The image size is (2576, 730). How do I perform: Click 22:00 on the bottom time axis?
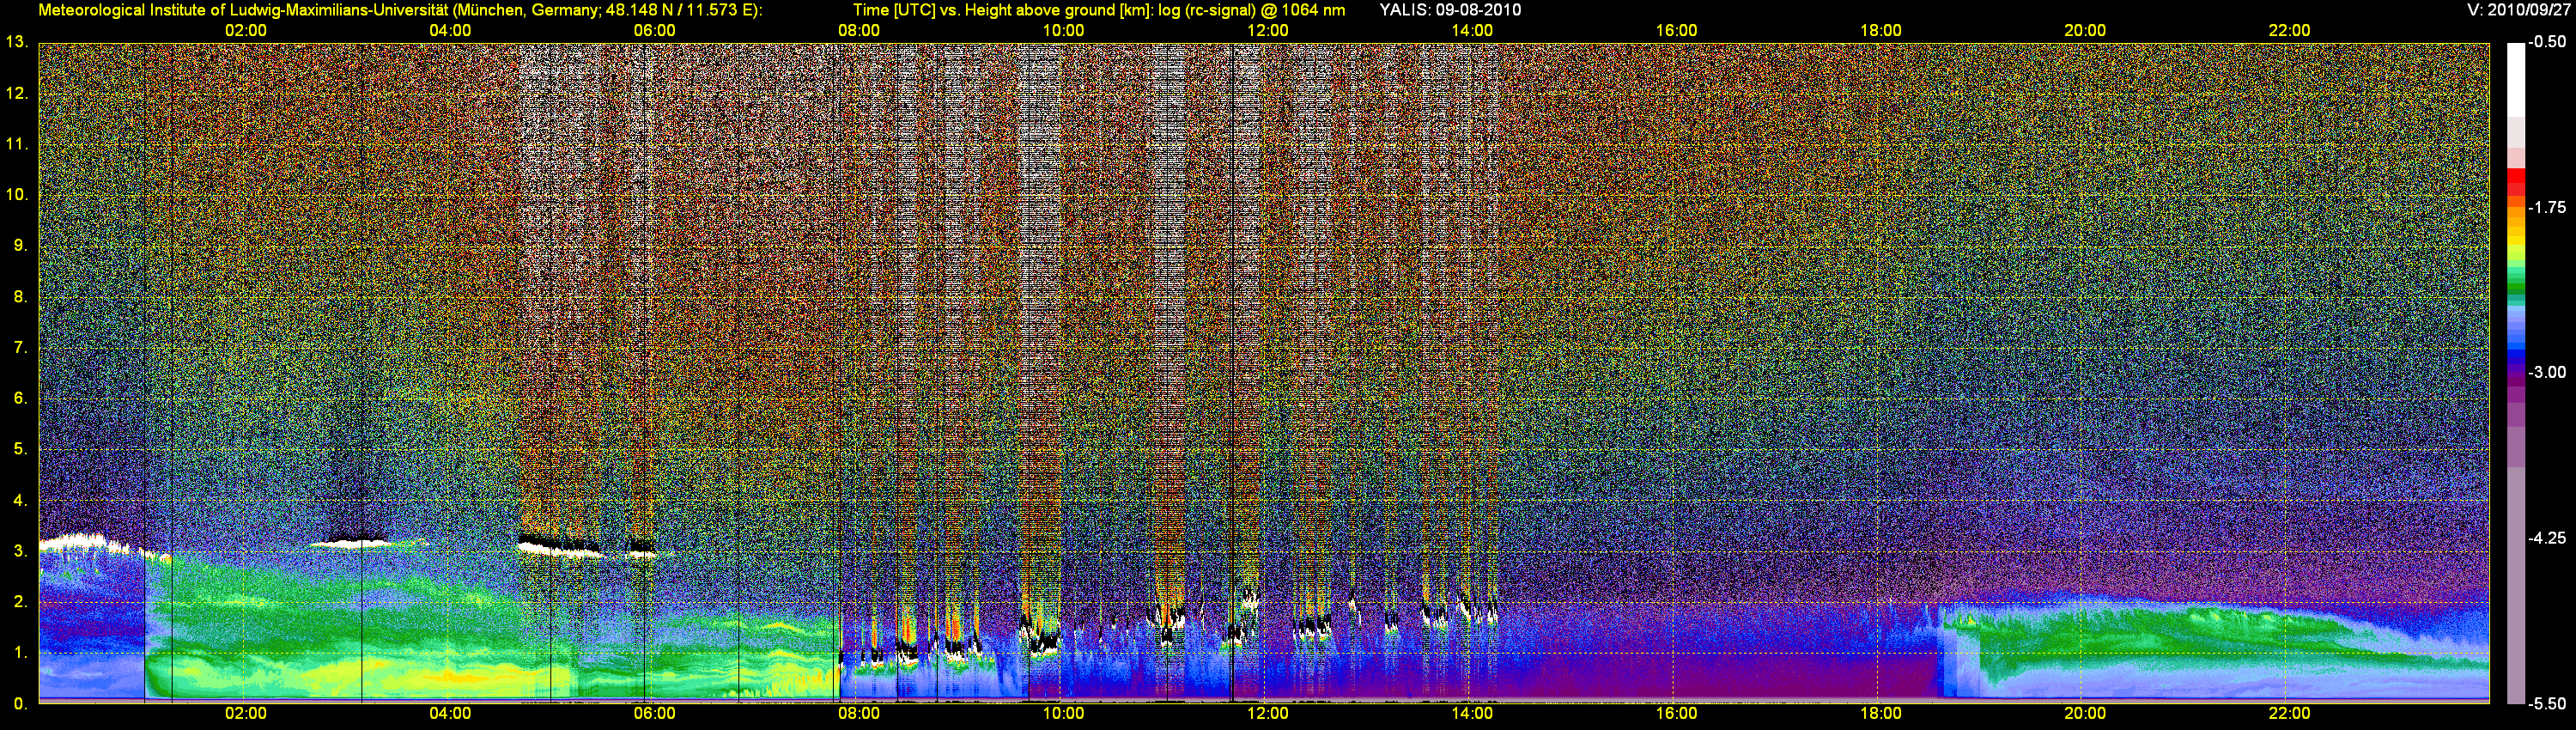click(x=2289, y=714)
